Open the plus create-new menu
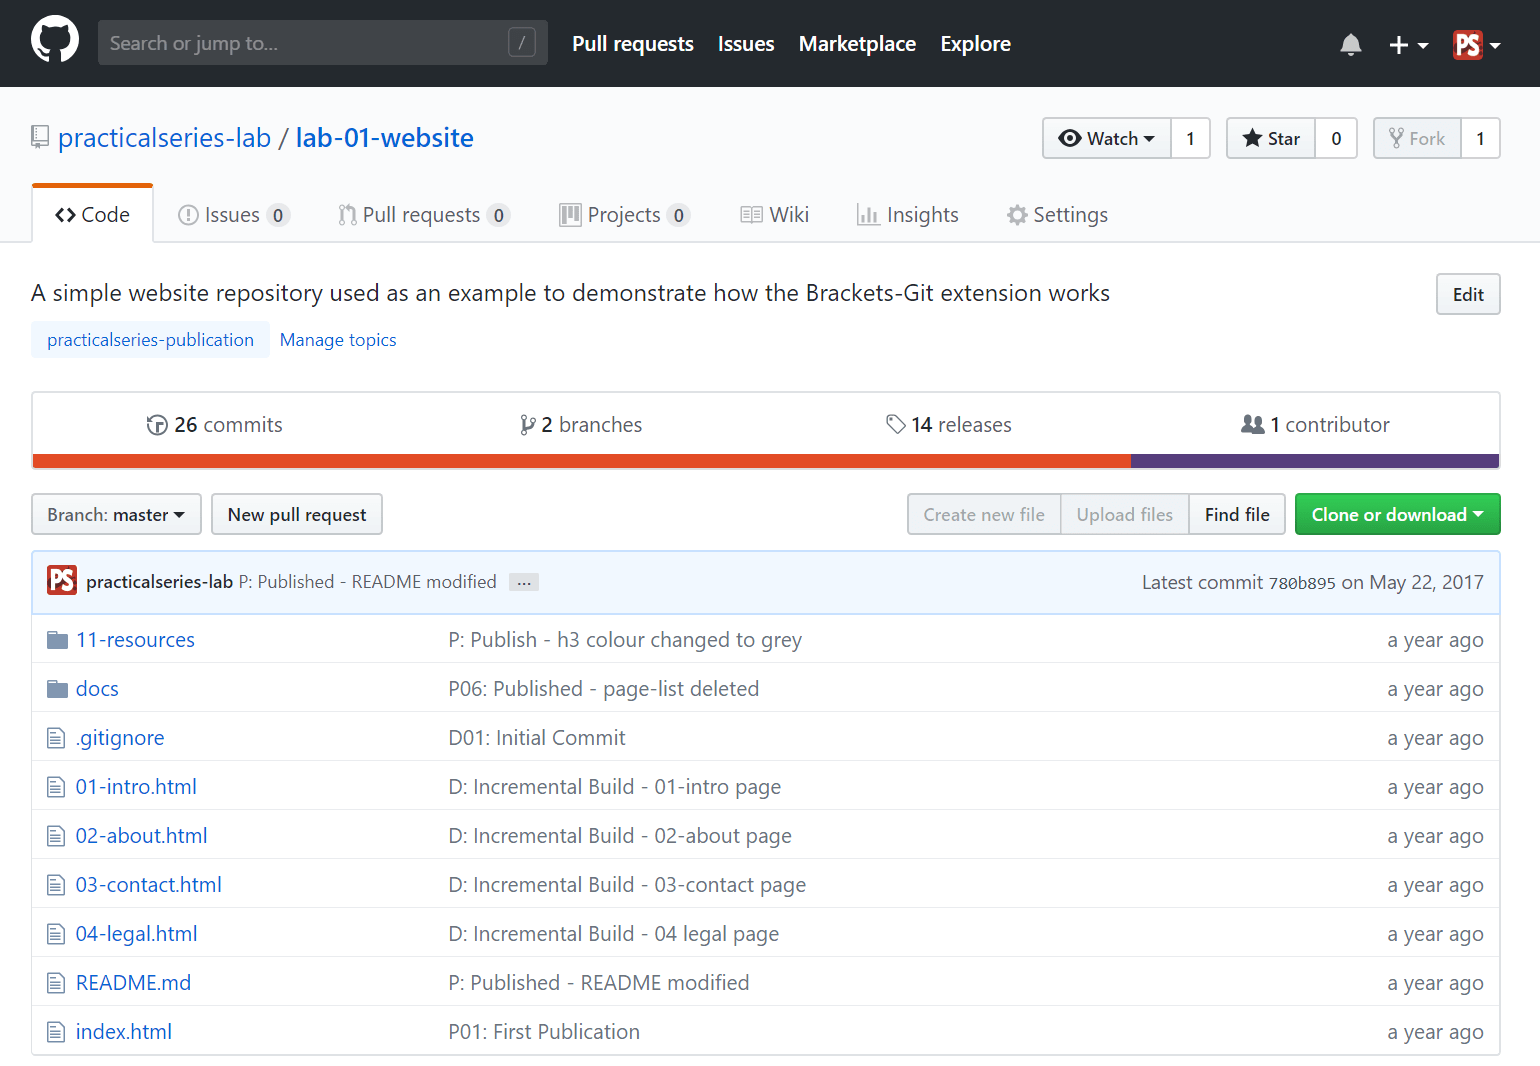The width and height of the screenshot is (1540, 1066). (x=1408, y=44)
